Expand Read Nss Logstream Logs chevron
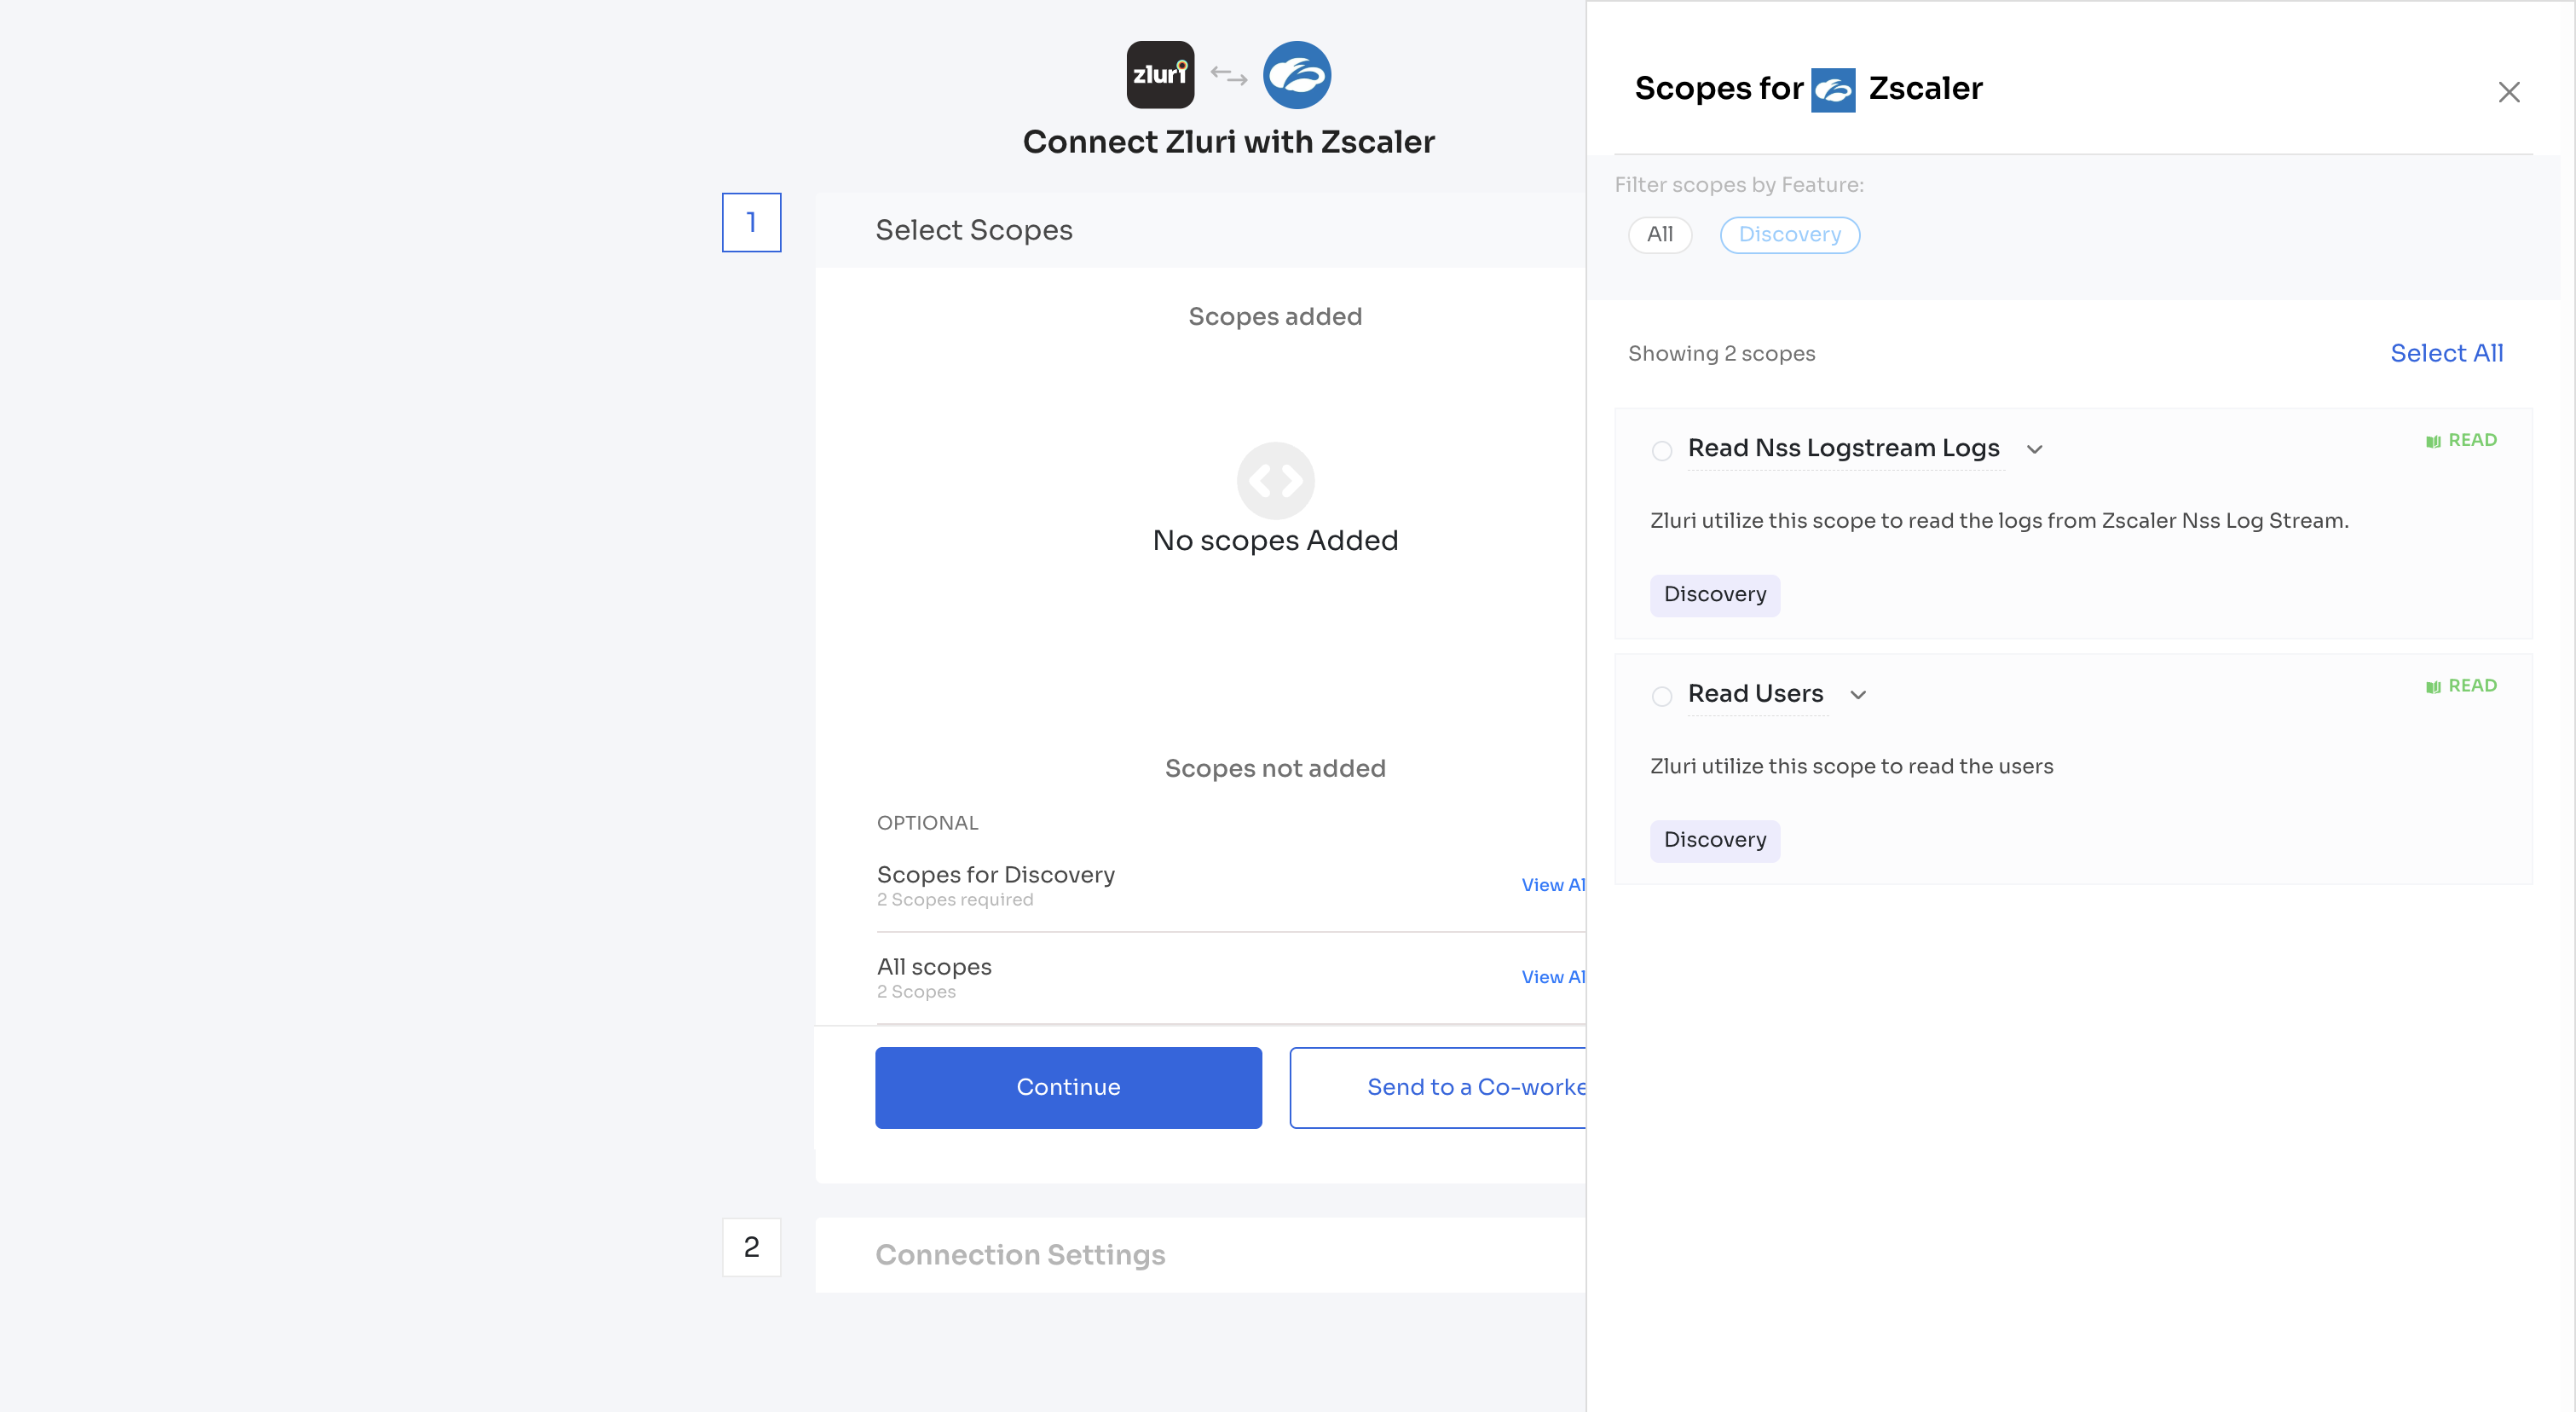The width and height of the screenshot is (2576, 1412). 2034,450
